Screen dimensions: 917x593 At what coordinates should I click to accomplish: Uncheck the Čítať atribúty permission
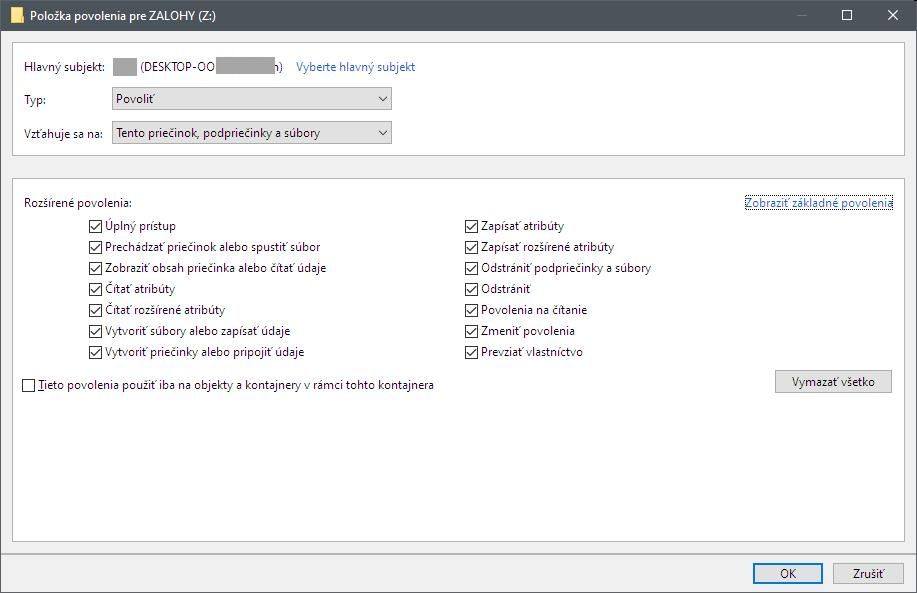pyautogui.click(x=95, y=289)
